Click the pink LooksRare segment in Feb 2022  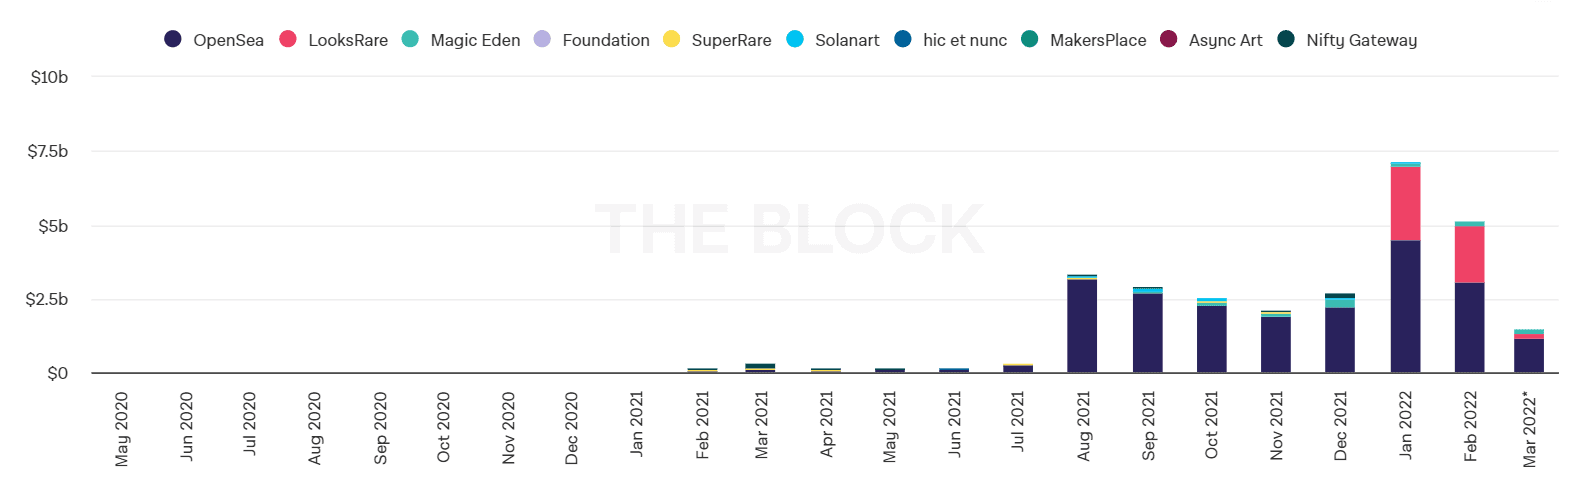click(1469, 254)
